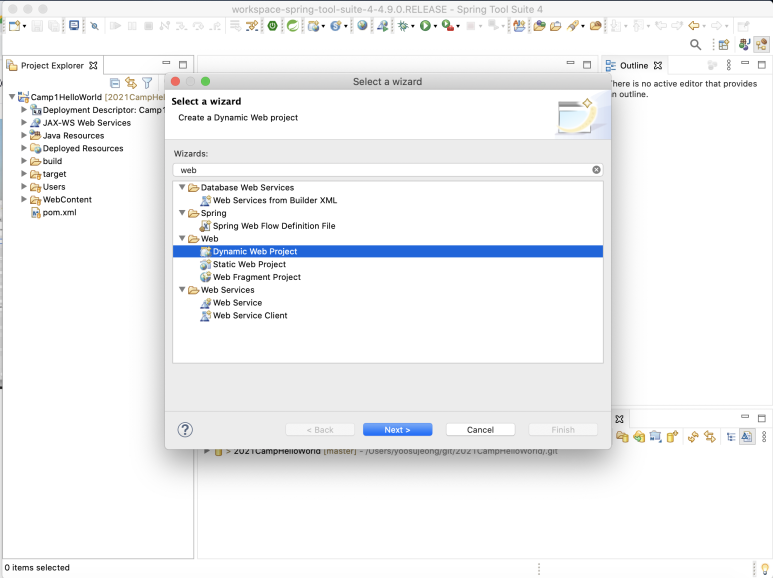Toggle Link with Editor in Project Explorer
This screenshot has height=578, width=773.
point(131,83)
